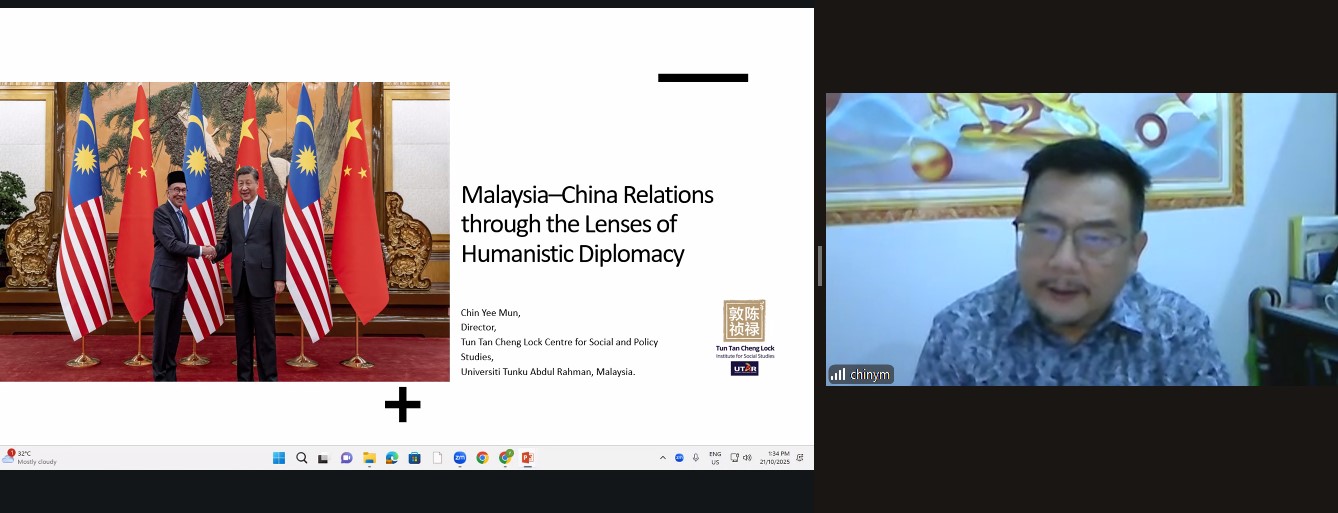Open the ENG US language switcher
The height and width of the screenshot is (513, 1338).
pyautogui.click(x=715, y=458)
